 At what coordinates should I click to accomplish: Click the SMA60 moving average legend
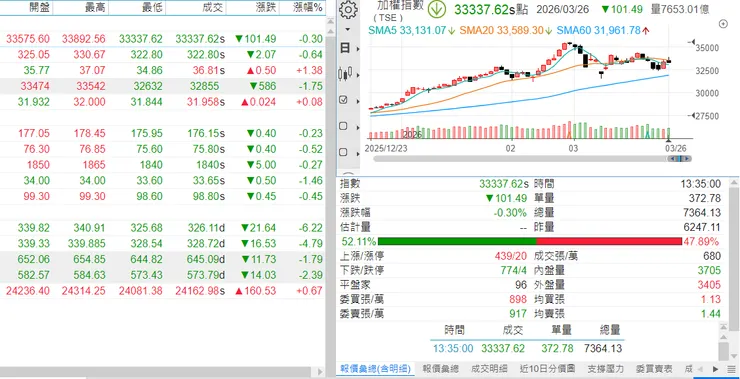click(604, 31)
